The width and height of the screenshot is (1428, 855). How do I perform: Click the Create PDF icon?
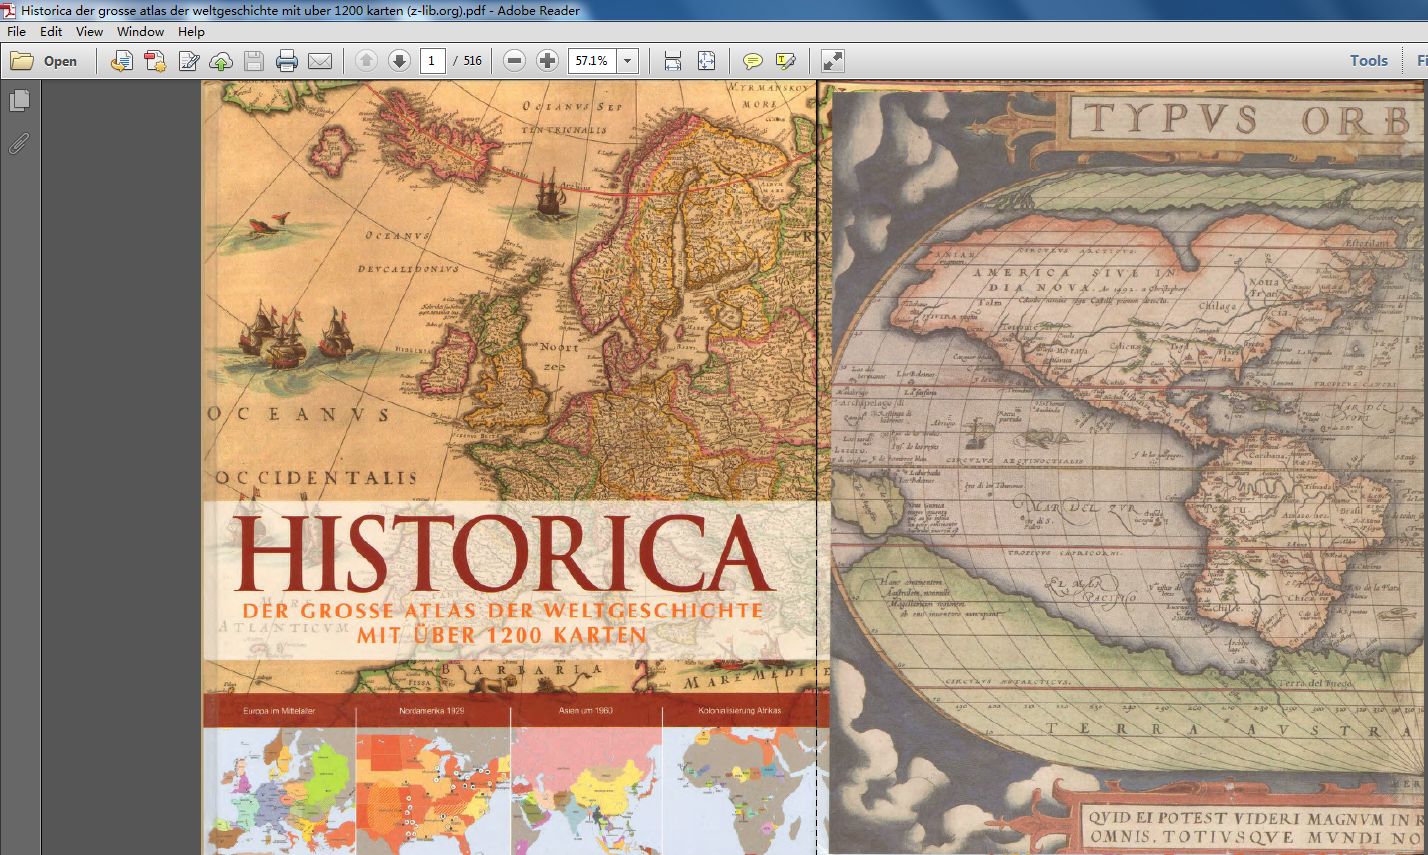(155, 61)
